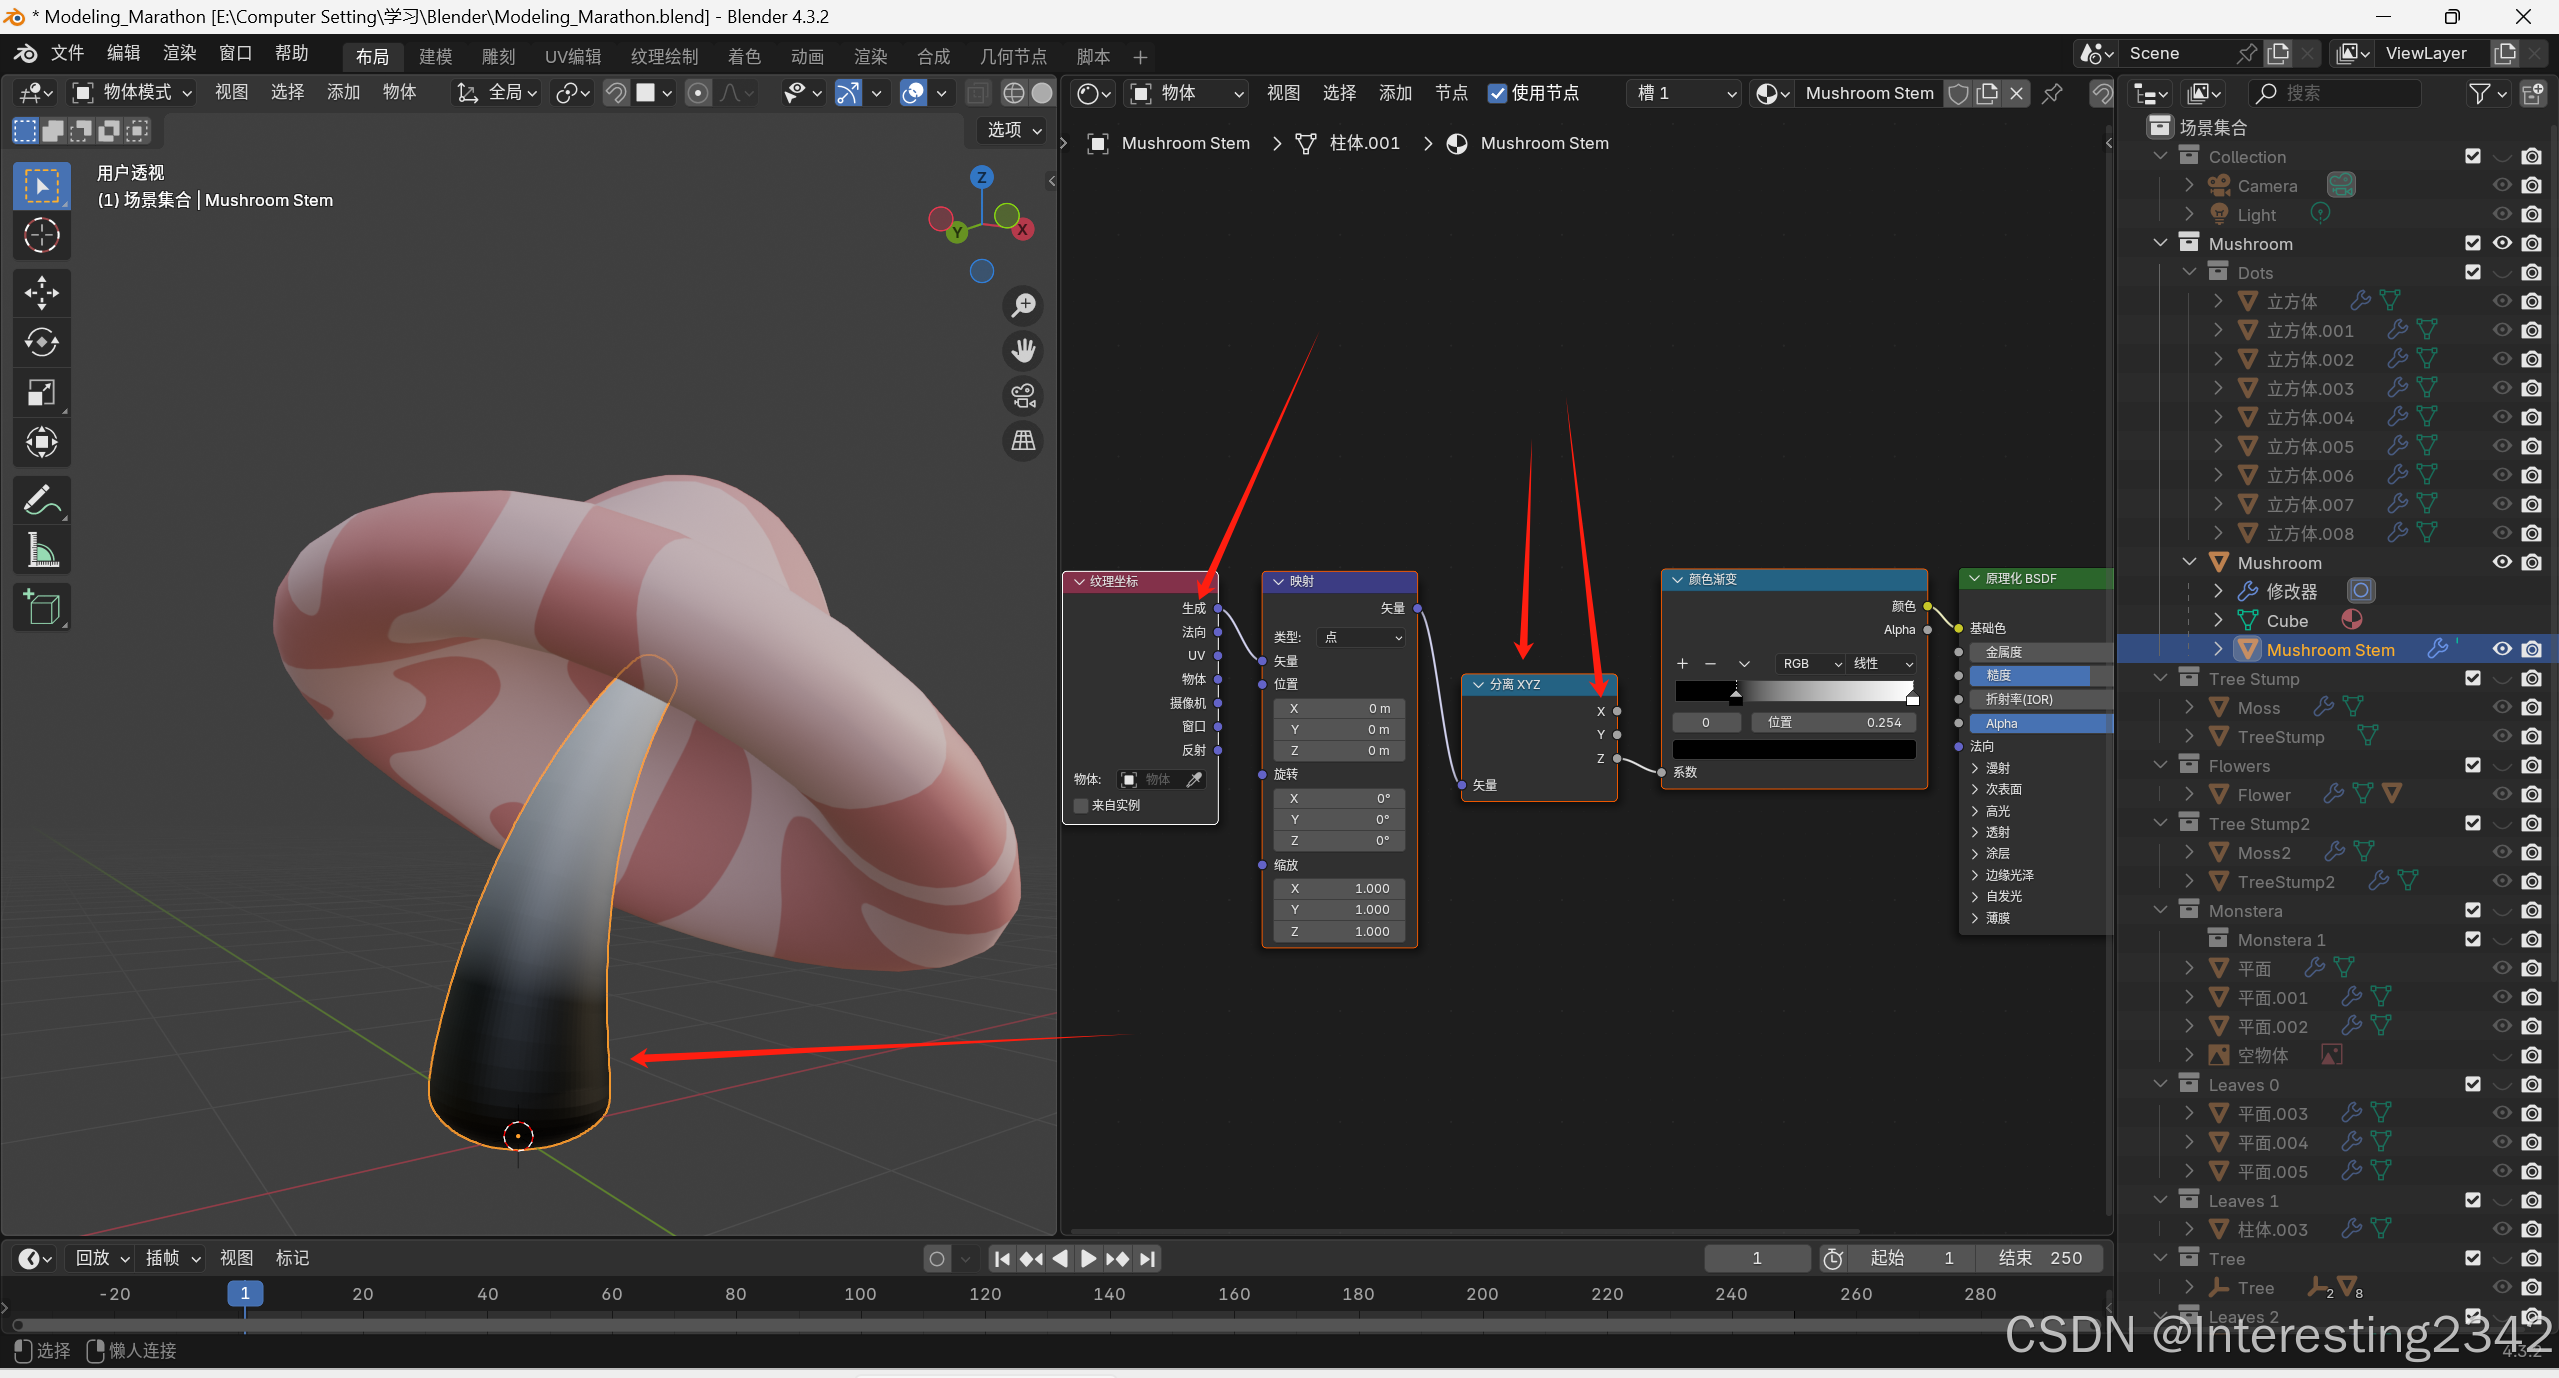Select the Move tool in viewport toolbar
The image size is (2559, 1378).
(41, 293)
